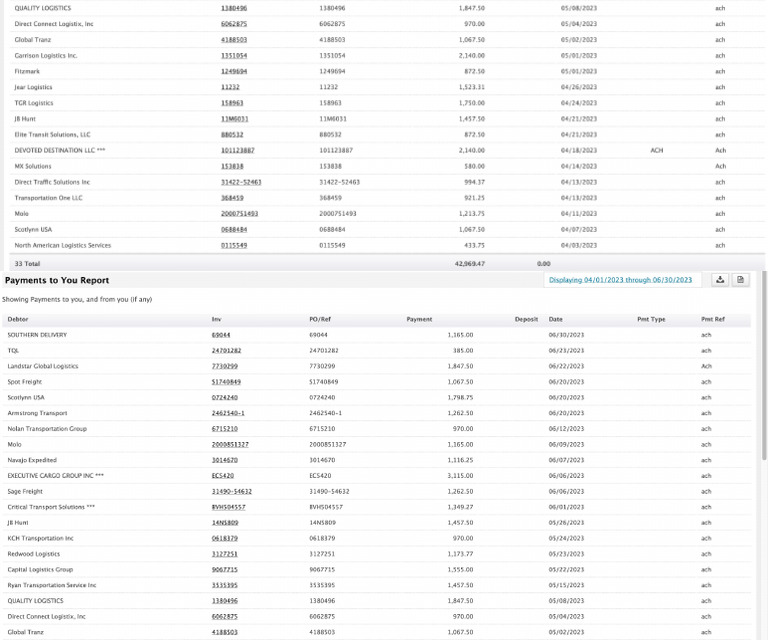Sort by the Payment column header
768x640 pixels.
click(419, 319)
